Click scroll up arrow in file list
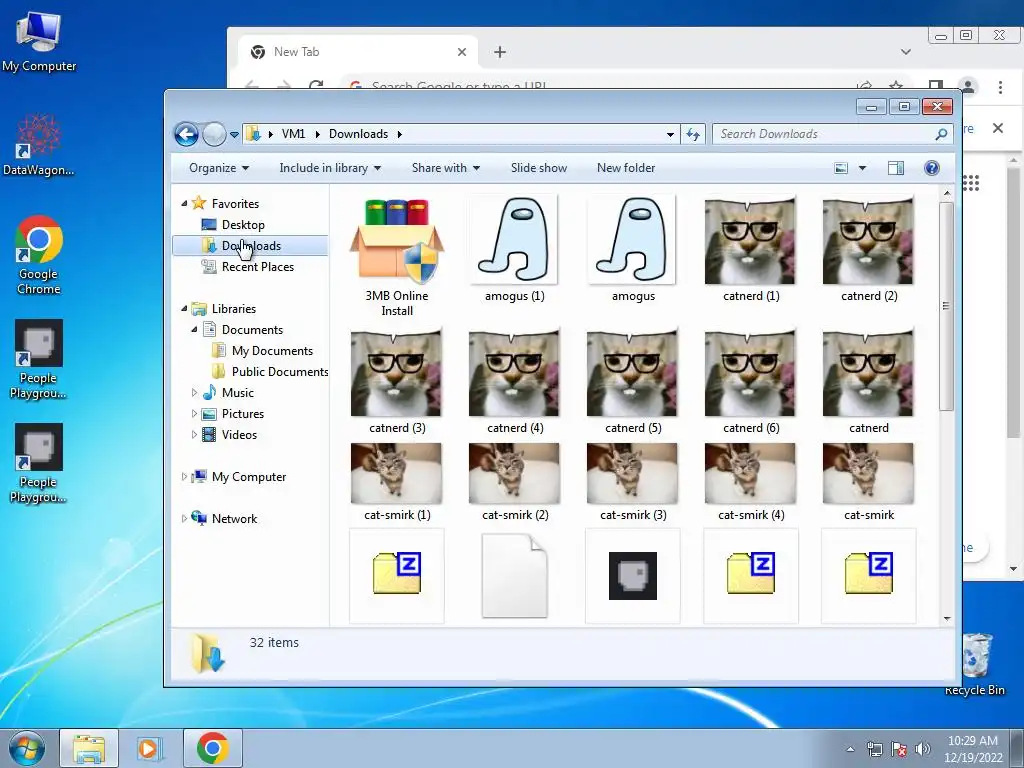 coord(947,194)
